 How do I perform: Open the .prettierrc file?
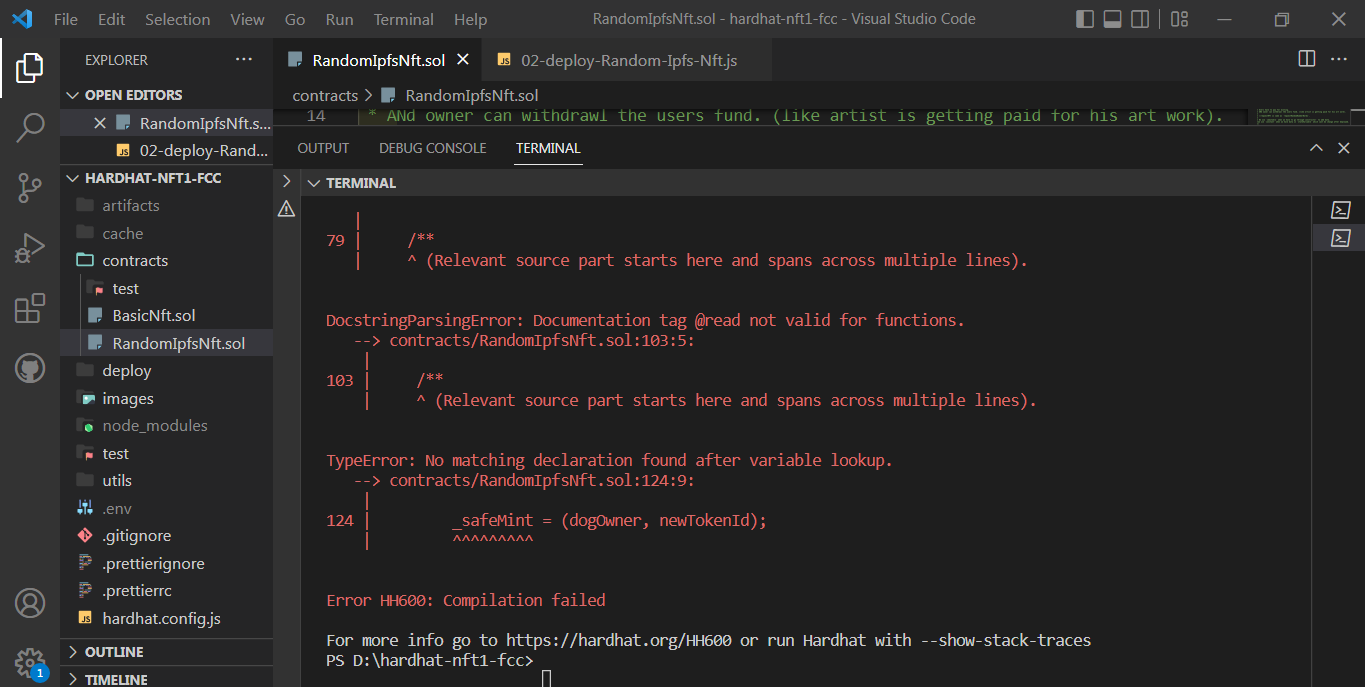click(137, 591)
